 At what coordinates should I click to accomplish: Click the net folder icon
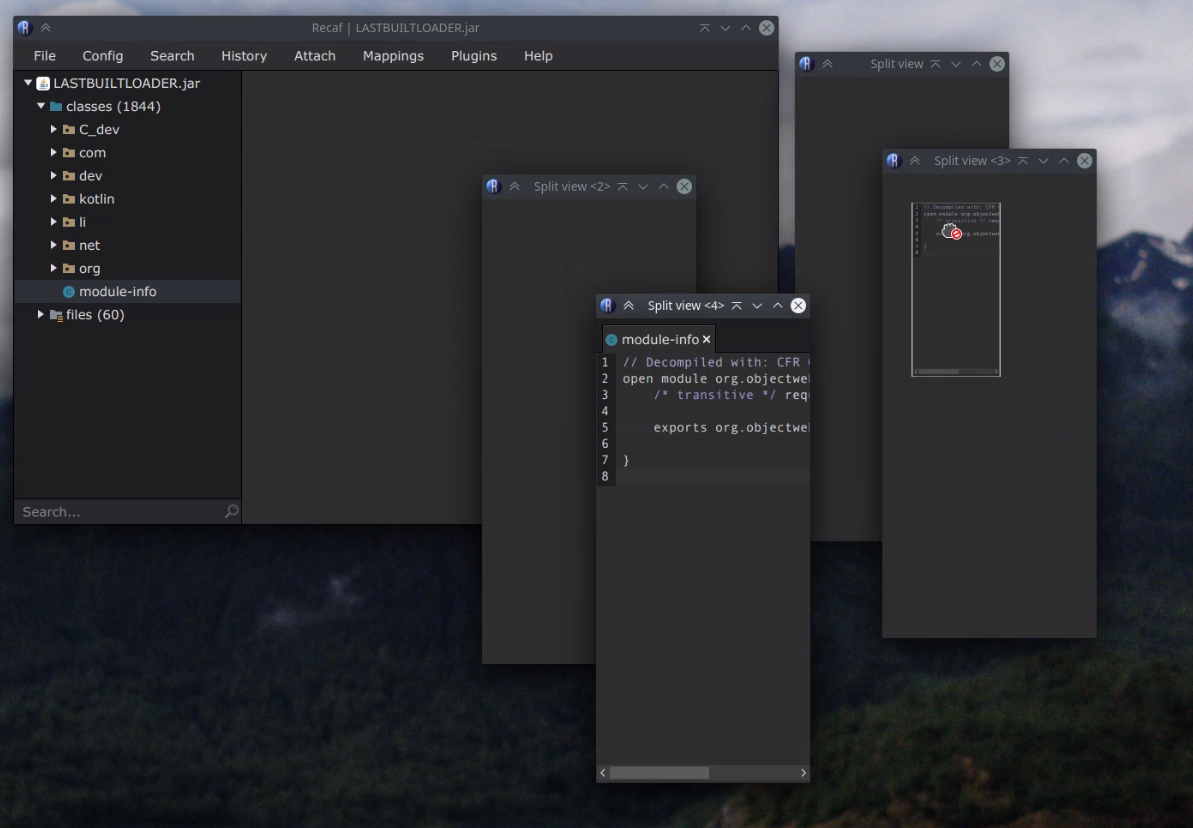click(68, 246)
